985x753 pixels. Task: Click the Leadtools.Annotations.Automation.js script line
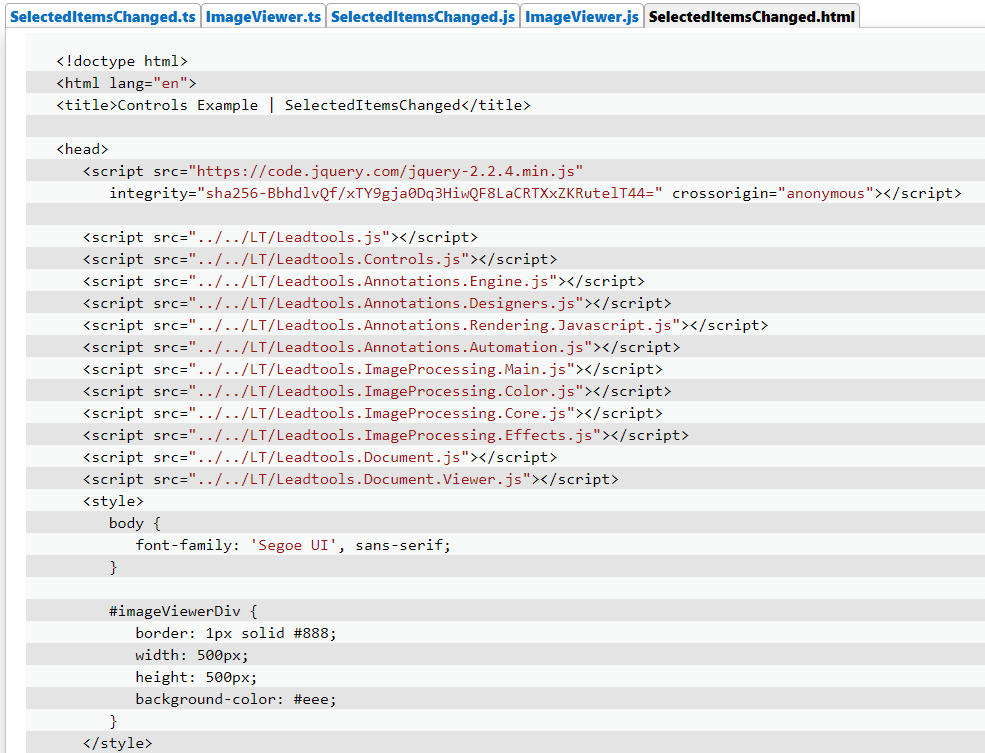click(381, 347)
